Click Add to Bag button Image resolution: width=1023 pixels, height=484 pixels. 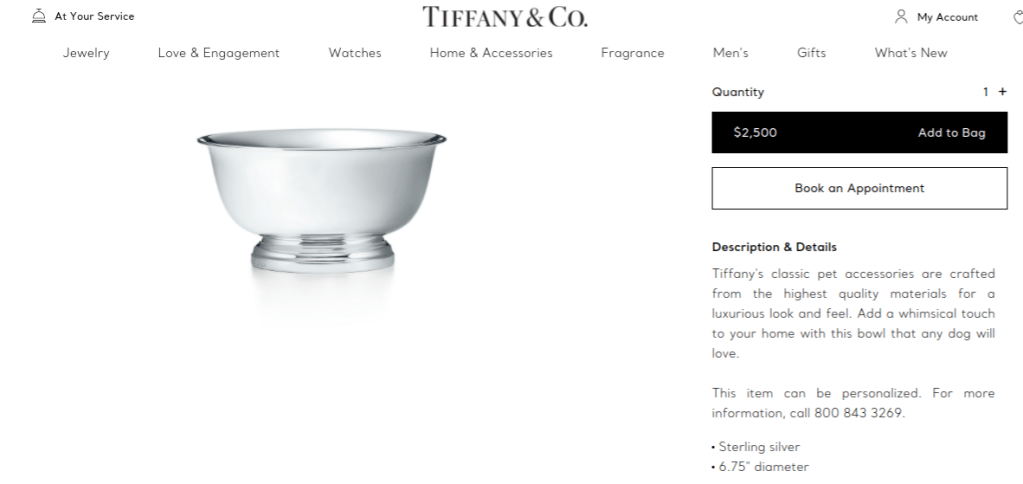pos(859,132)
